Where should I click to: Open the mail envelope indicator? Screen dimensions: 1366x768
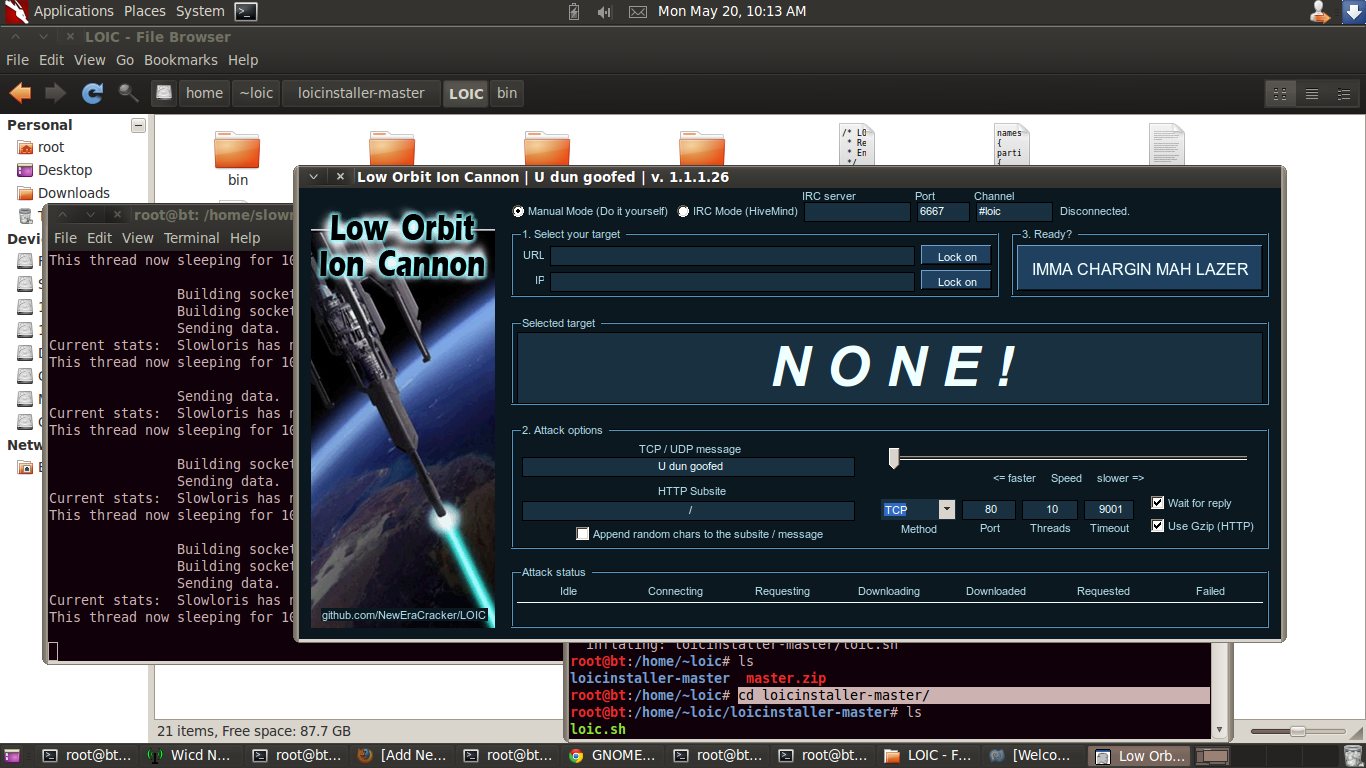pos(637,12)
